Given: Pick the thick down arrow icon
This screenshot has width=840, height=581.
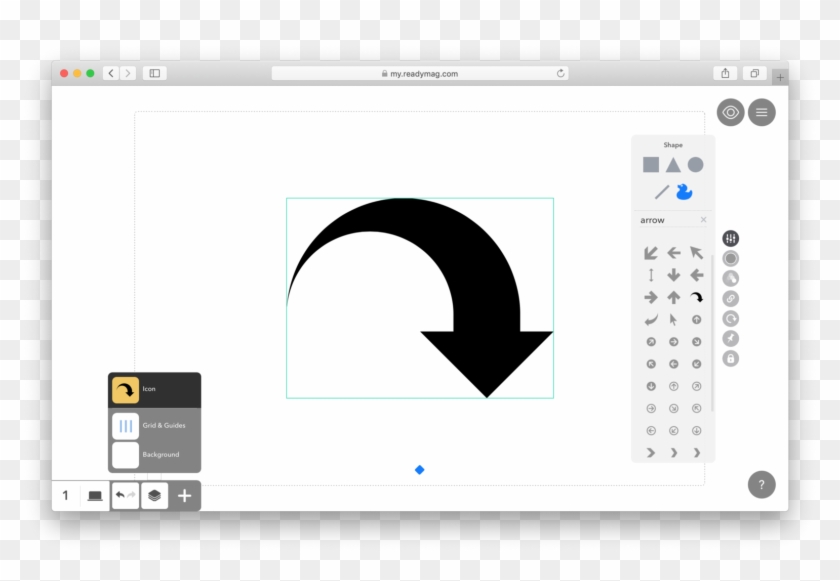Looking at the screenshot, I should click(x=673, y=275).
